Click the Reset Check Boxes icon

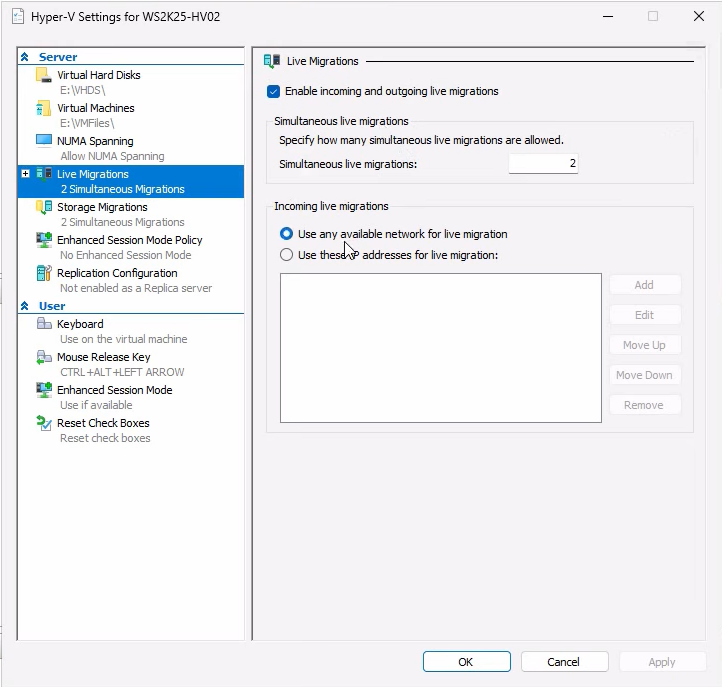click(x=44, y=423)
